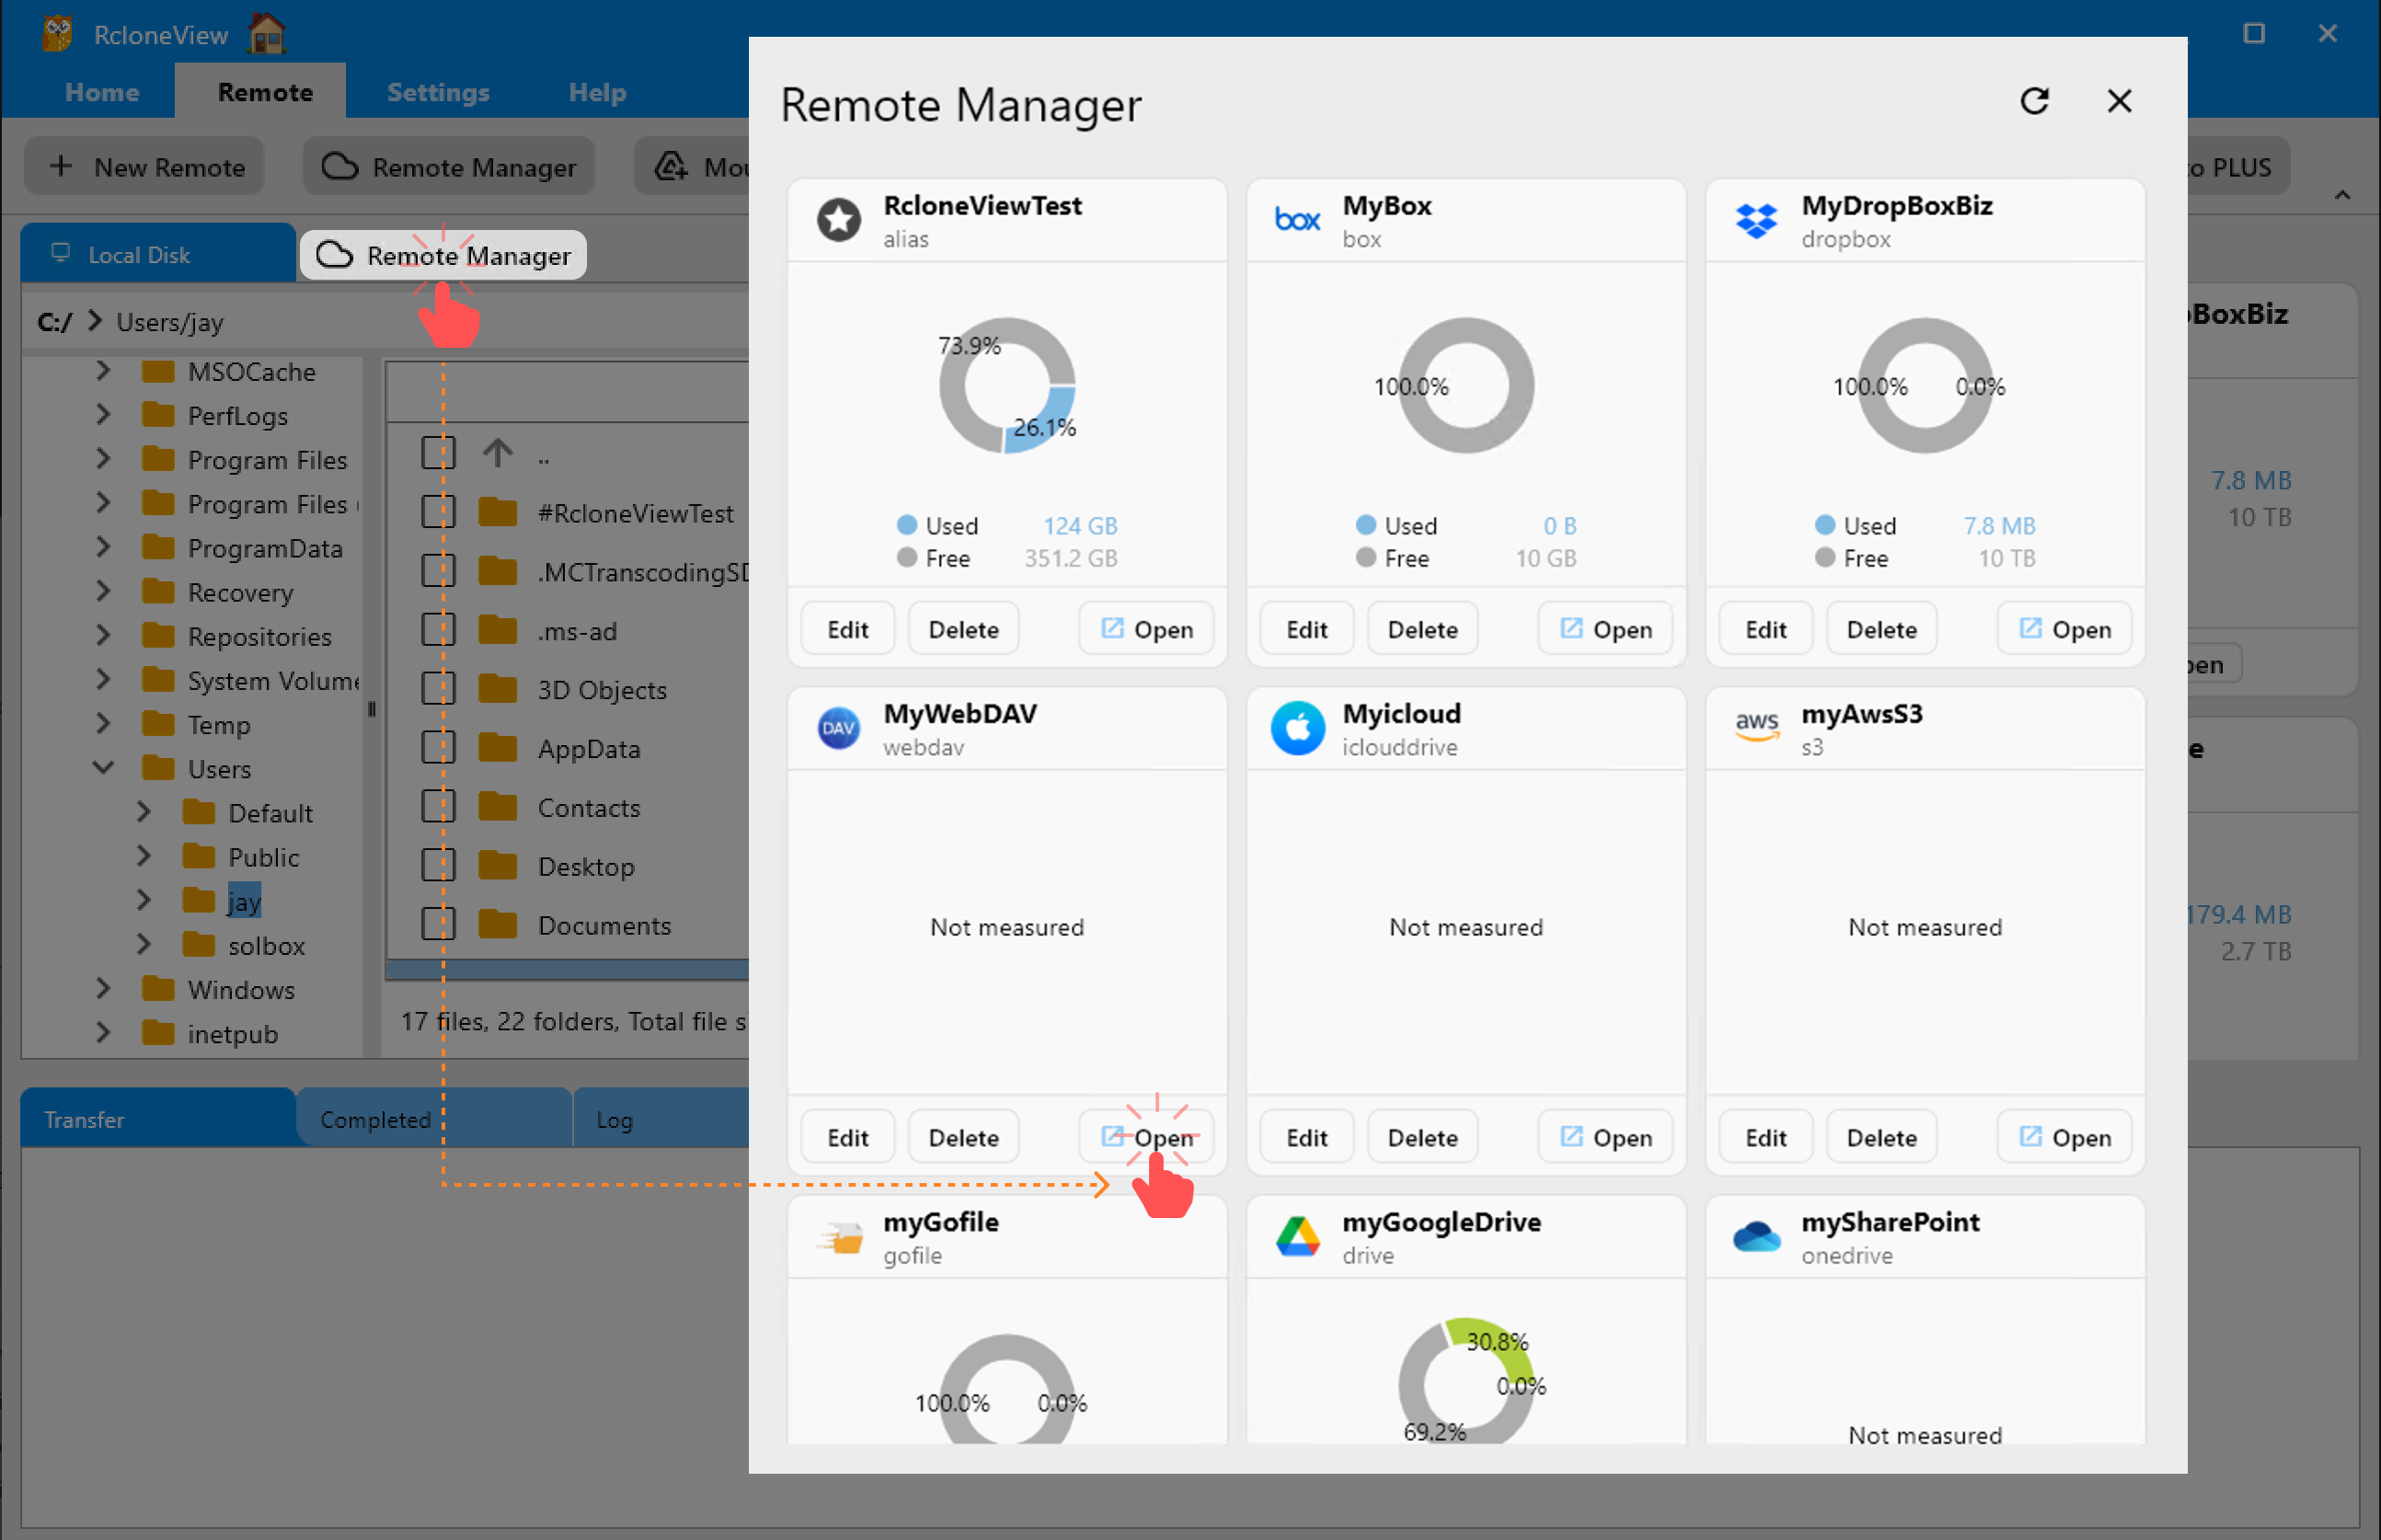Select the AWS S3 icon on myAwsS3

click(1757, 727)
